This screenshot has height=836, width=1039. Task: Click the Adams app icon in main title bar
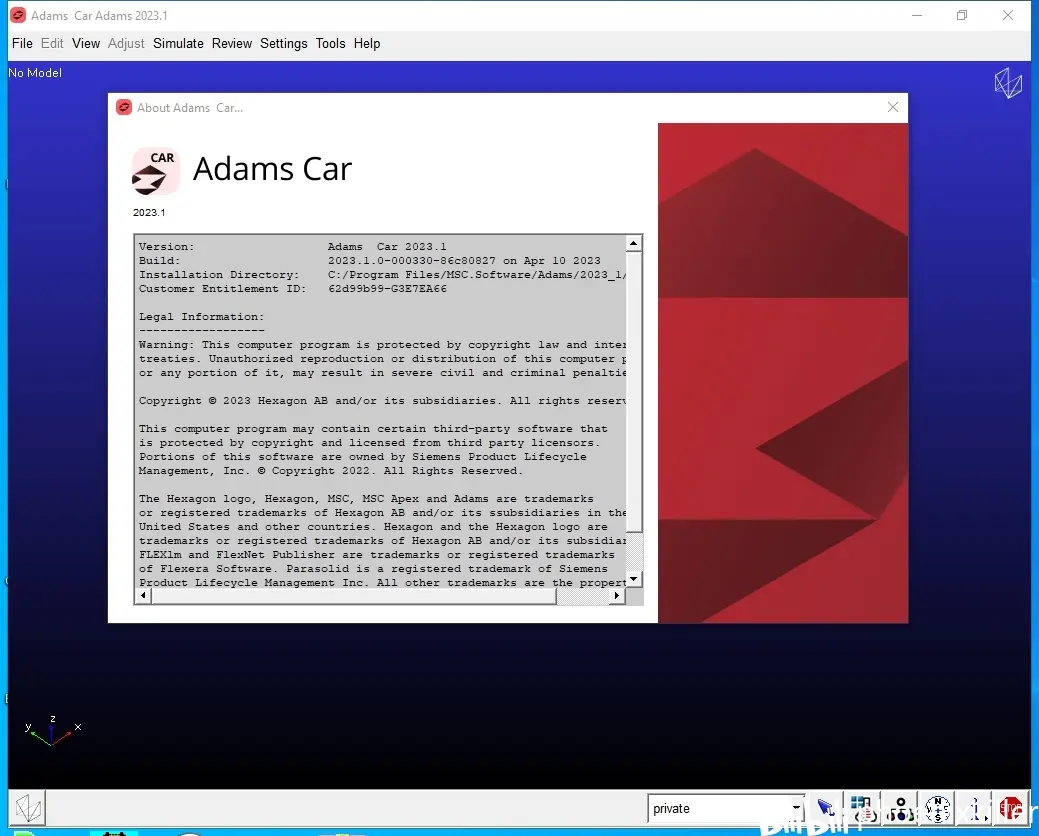point(18,15)
